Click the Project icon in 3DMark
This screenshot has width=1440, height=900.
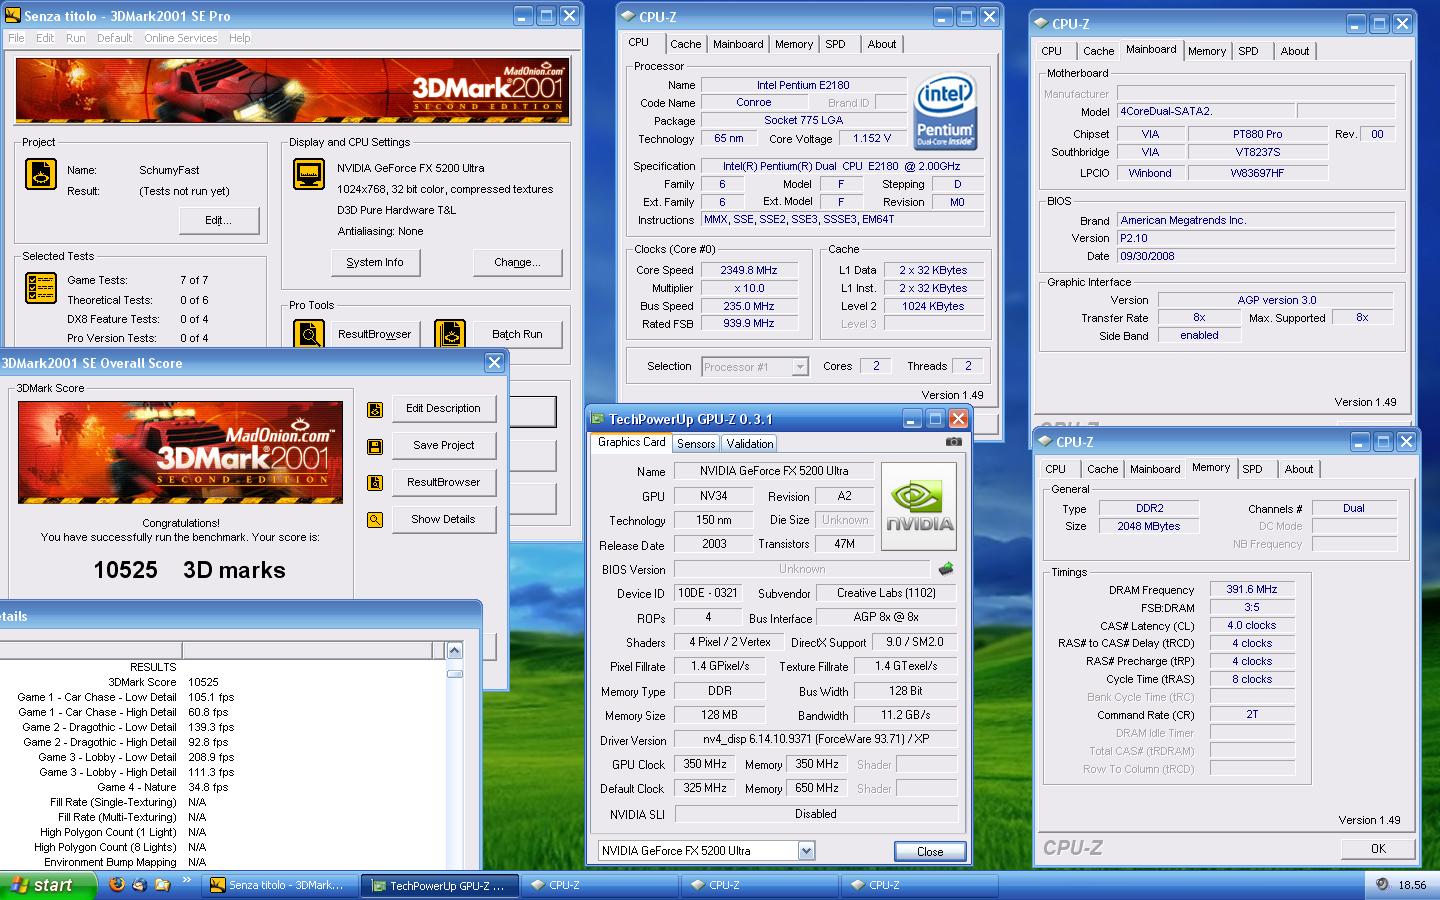coord(40,174)
